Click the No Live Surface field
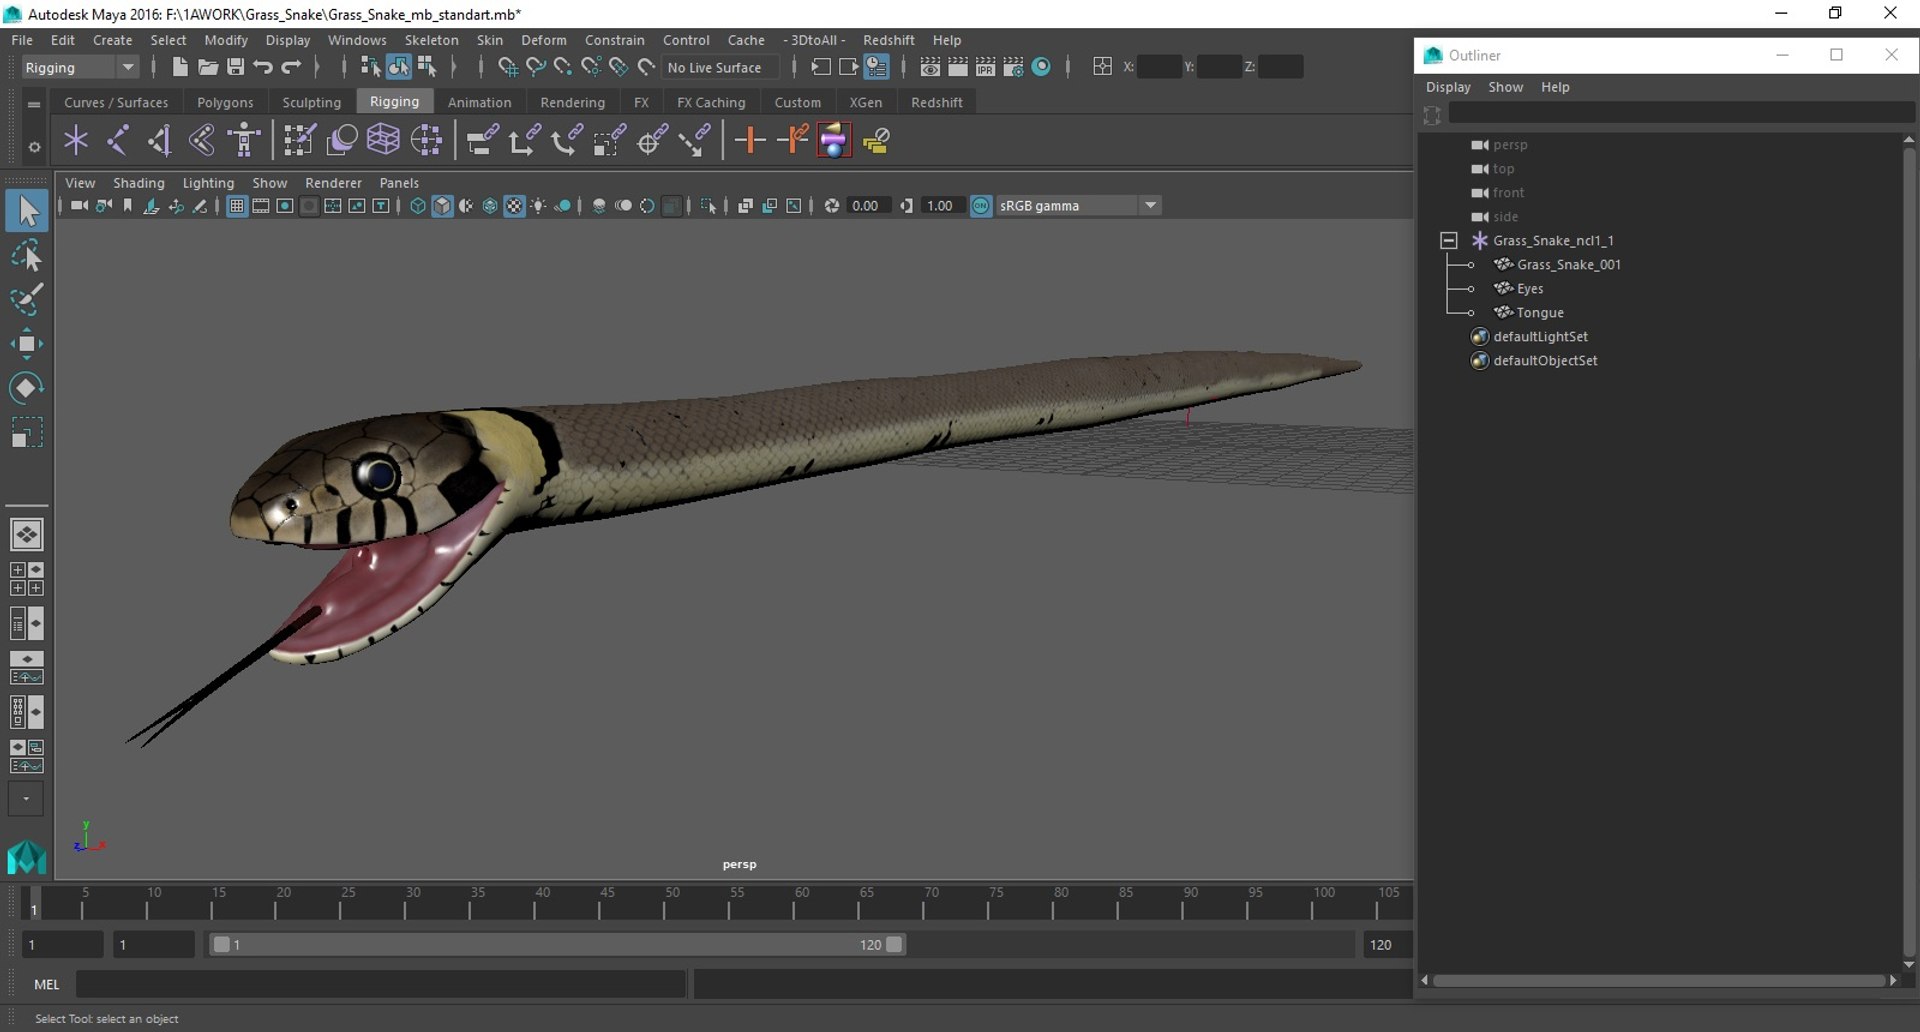The height and width of the screenshot is (1032, 1920). click(721, 67)
